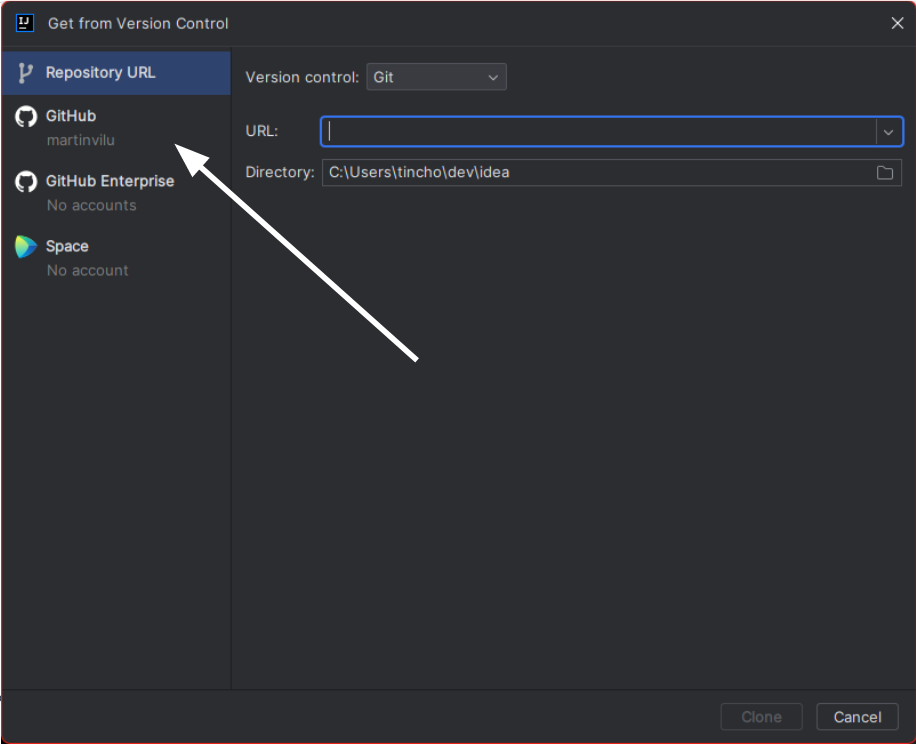
Task: Click the Clone button
Action: (761, 717)
